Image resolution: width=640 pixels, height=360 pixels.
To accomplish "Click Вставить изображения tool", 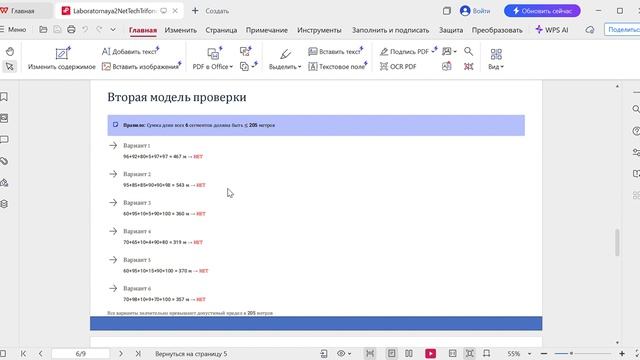I will click(141, 67).
